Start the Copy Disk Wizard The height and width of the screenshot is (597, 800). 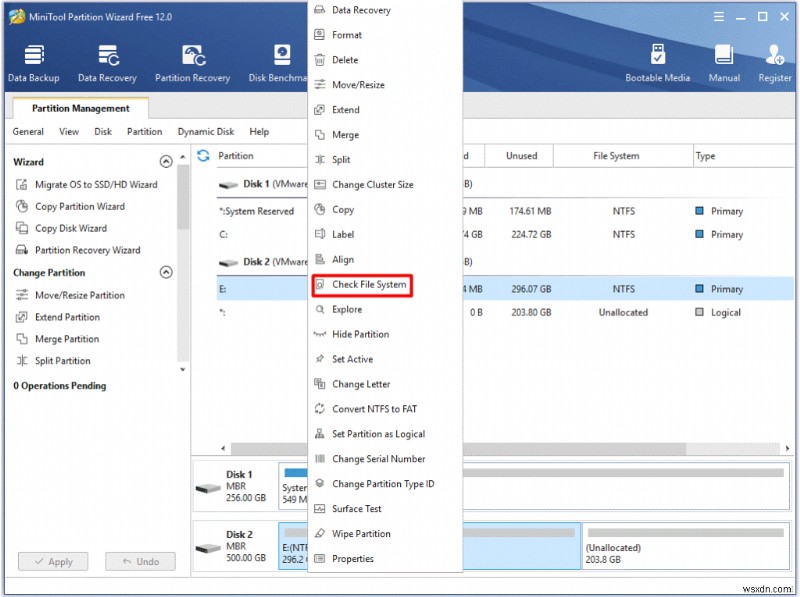tap(73, 228)
